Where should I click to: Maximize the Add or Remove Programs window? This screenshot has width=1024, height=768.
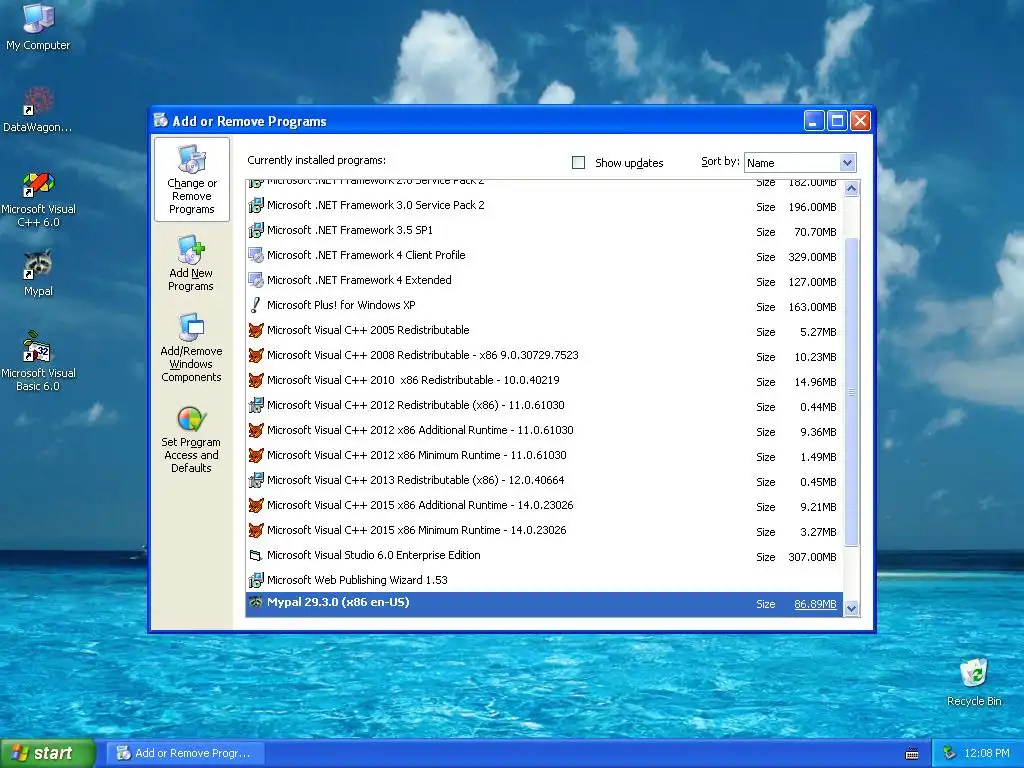(x=837, y=121)
